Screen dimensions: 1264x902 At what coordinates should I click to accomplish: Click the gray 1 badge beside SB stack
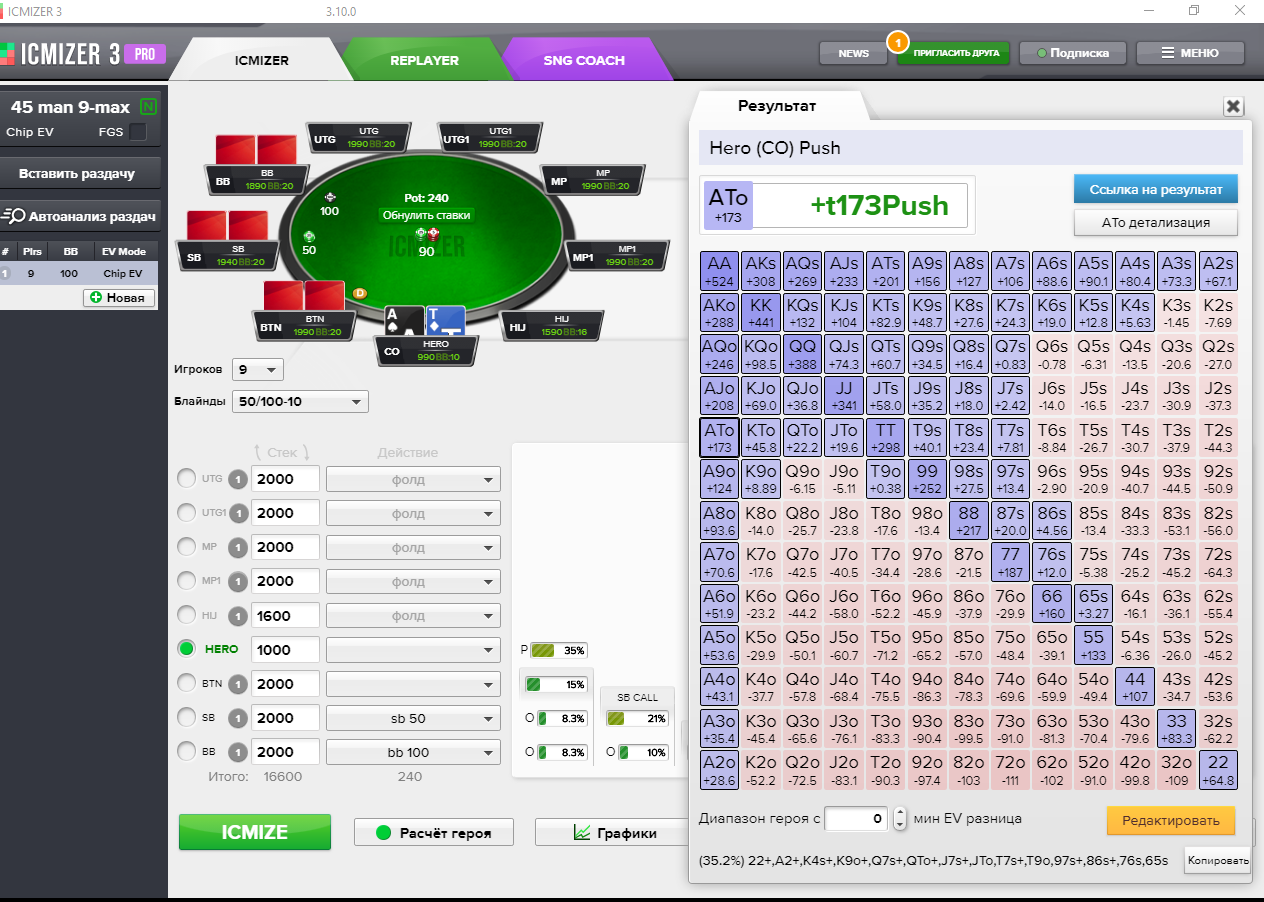coord(238,718)
